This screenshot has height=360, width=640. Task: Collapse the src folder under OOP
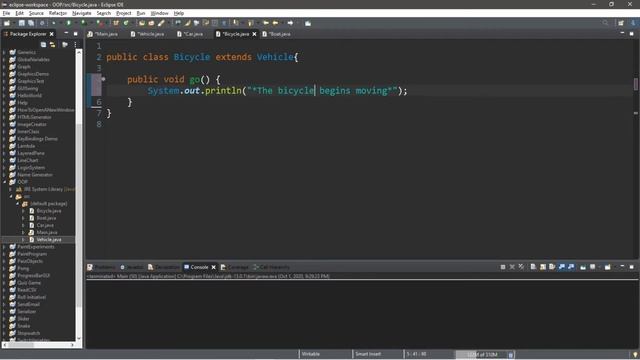pos(11,196)
